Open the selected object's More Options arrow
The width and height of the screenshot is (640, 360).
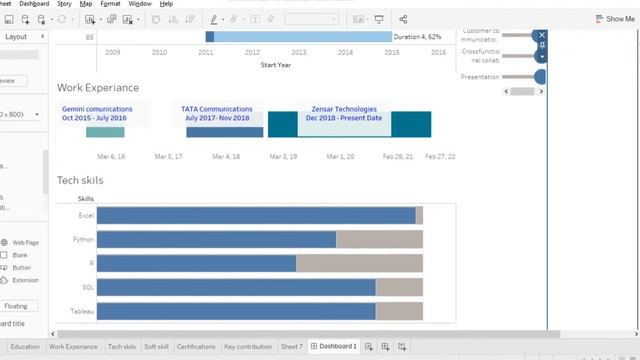point(542,57)
